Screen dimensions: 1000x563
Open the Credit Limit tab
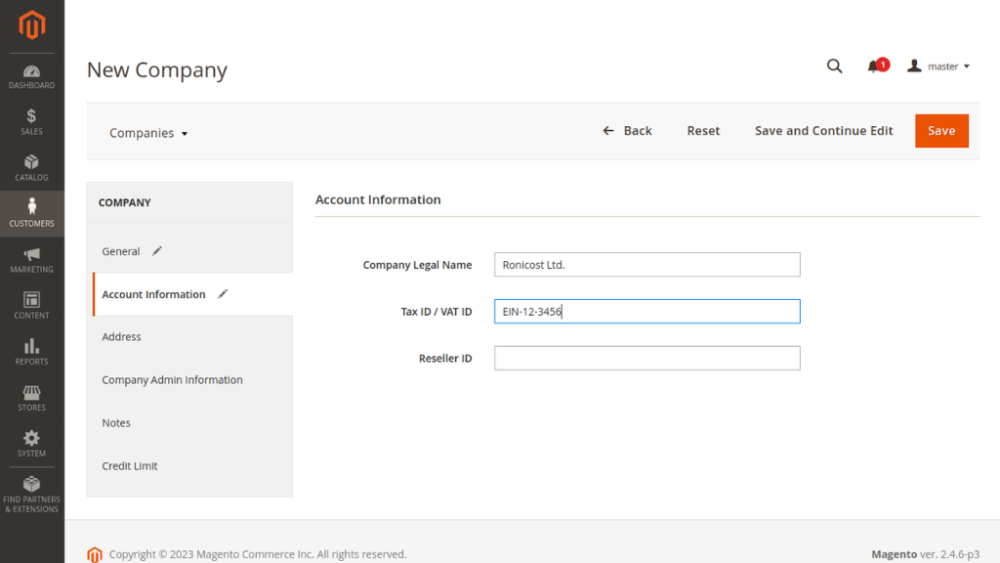129,465
